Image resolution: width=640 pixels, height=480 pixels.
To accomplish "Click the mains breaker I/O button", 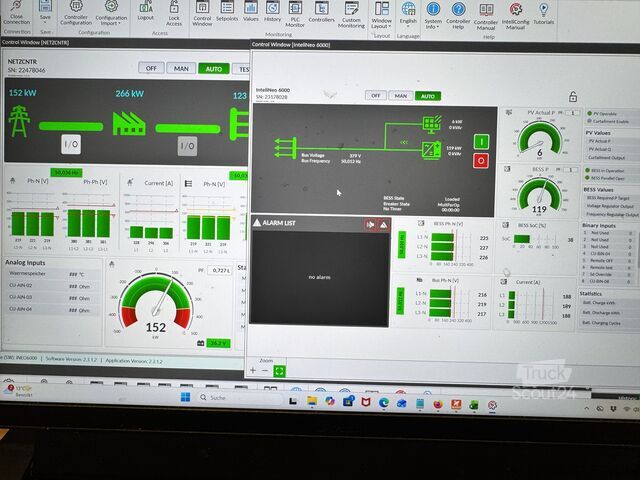I will tap(71, 144).
